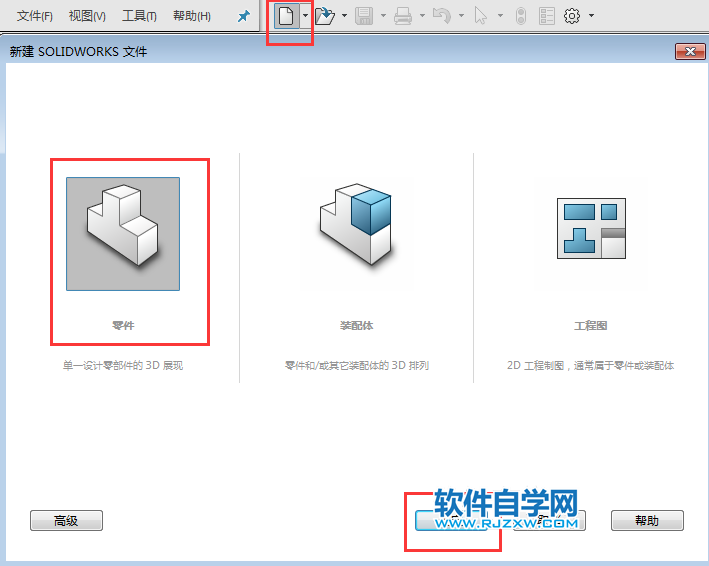This screenshot has height=566, width=709.
Task: Expand the Open file dropdown arrow
Action: [345, 16]
